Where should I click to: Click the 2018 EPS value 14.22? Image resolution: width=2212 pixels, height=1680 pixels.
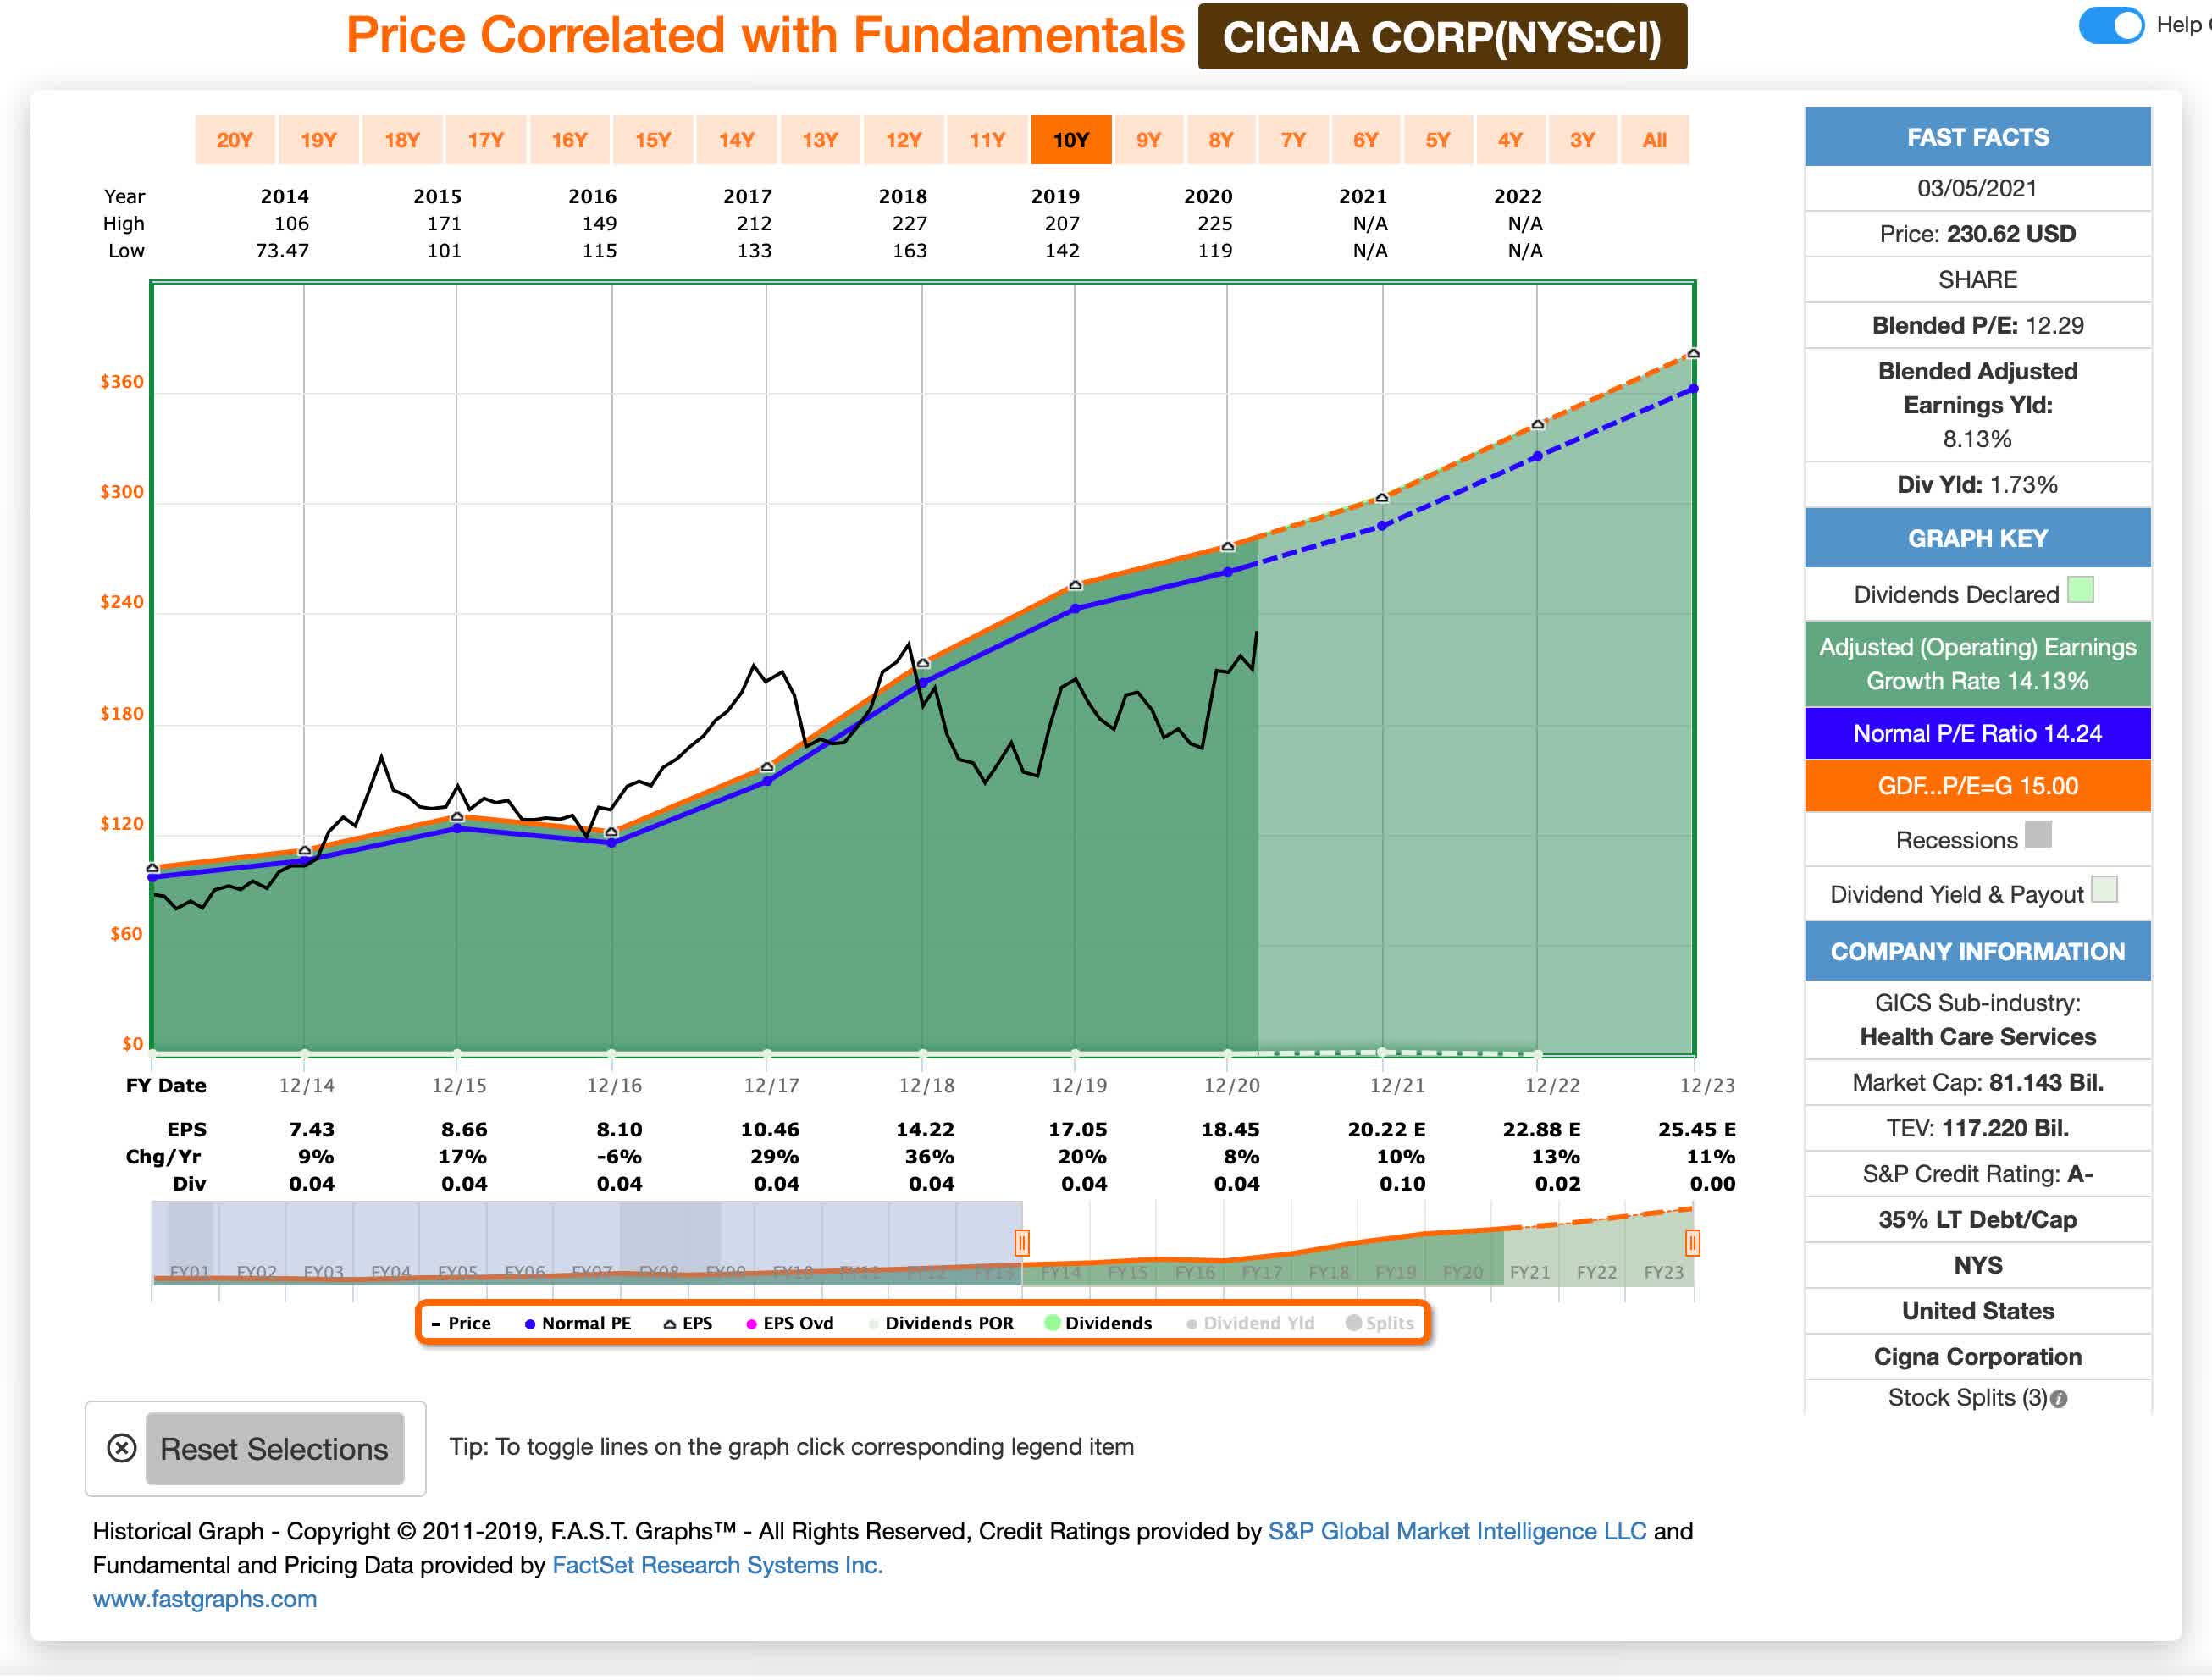[x=925, y=1129]
